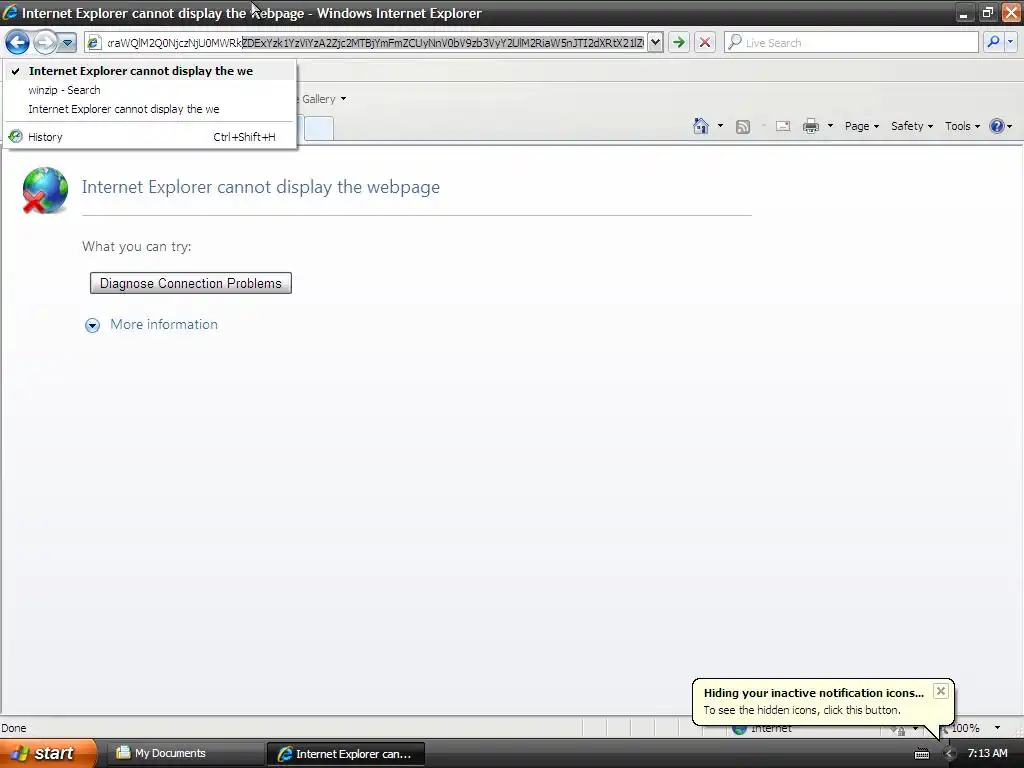Click the page icon beside the address
The image size is (1024, 768).
[94, 42]
